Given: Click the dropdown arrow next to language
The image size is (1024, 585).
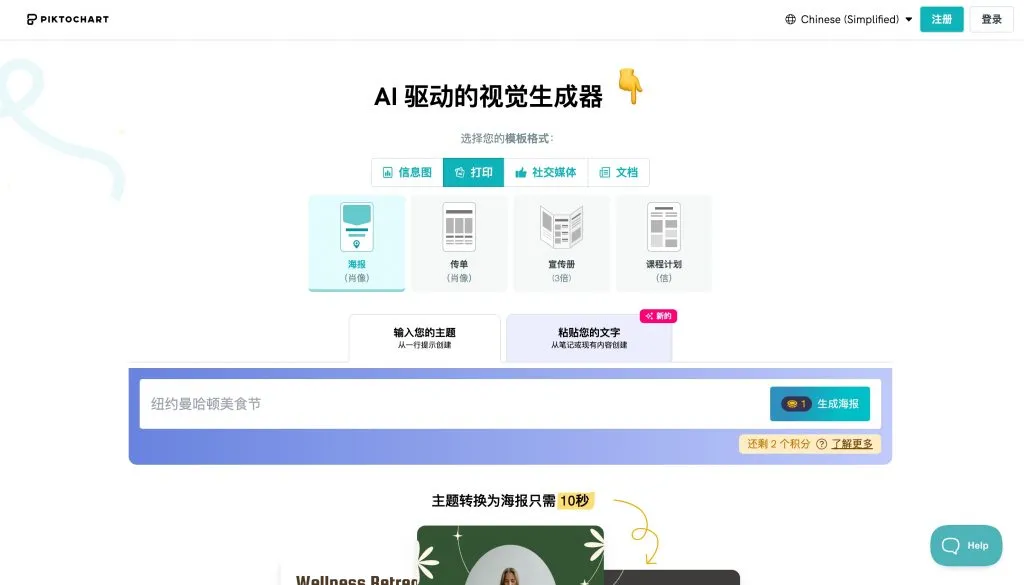Looking at the screenshot, I should pos(908,20).
